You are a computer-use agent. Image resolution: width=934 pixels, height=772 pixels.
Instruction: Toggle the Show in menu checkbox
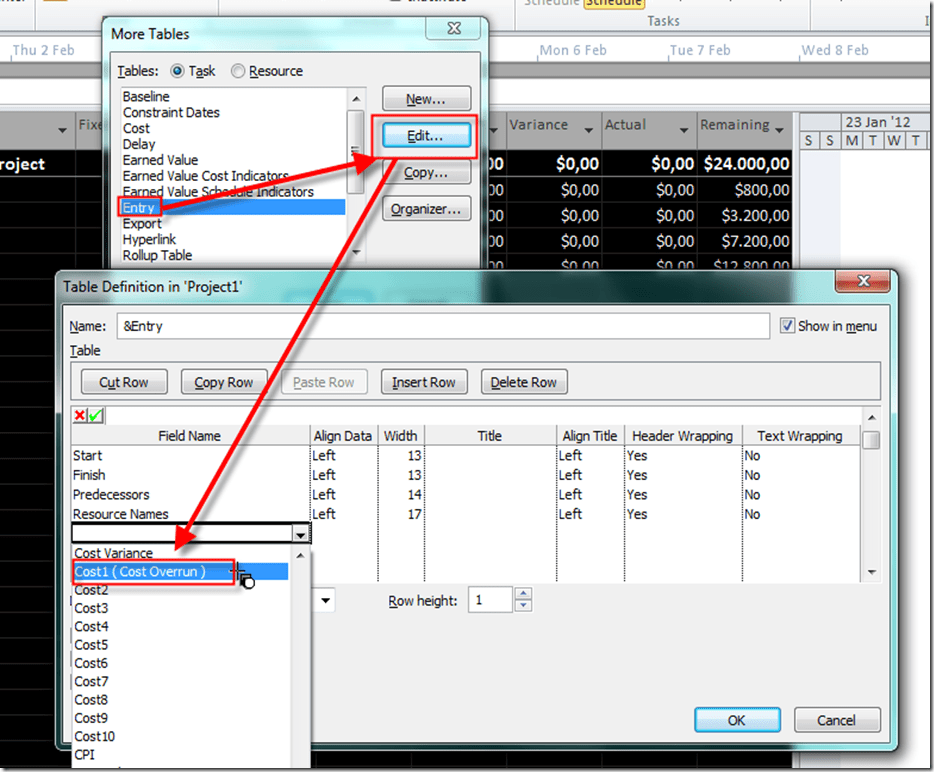787,326
